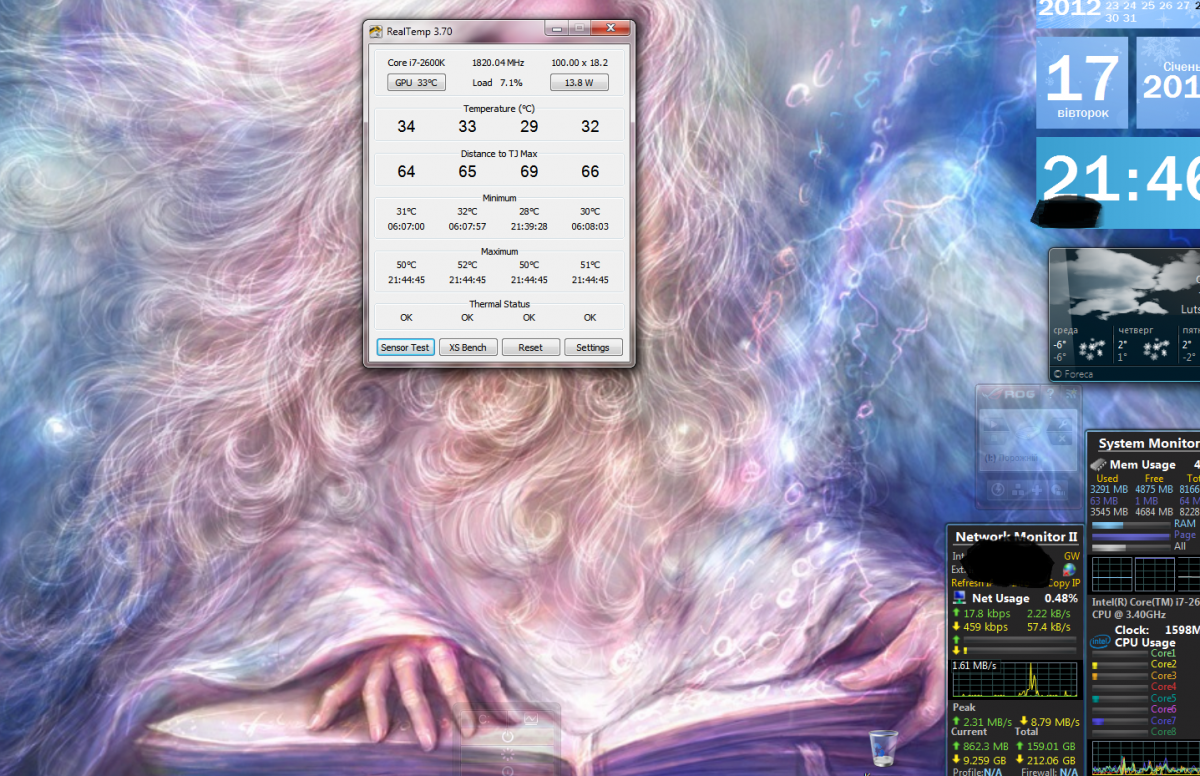Image resolution: width=1200 pixels, height=776 pixels.
Task: Click the RealTemp title bar app icon
Action: (375, 31)
